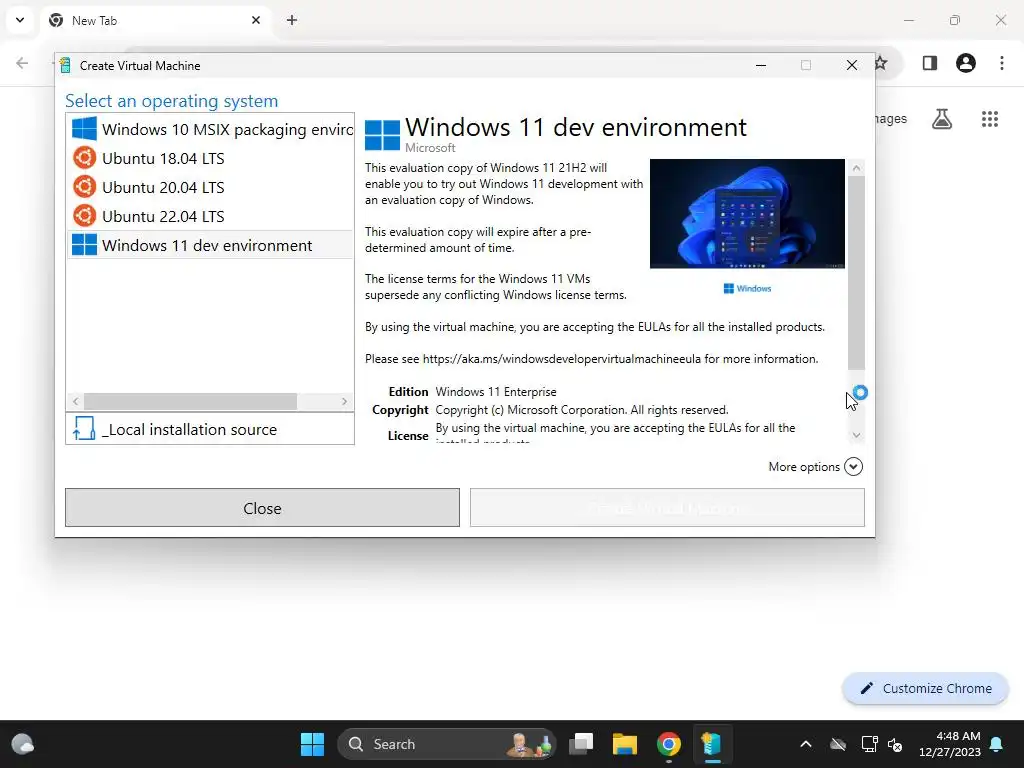
Task: Click the More options label
Action: click(x=804, y=467)
